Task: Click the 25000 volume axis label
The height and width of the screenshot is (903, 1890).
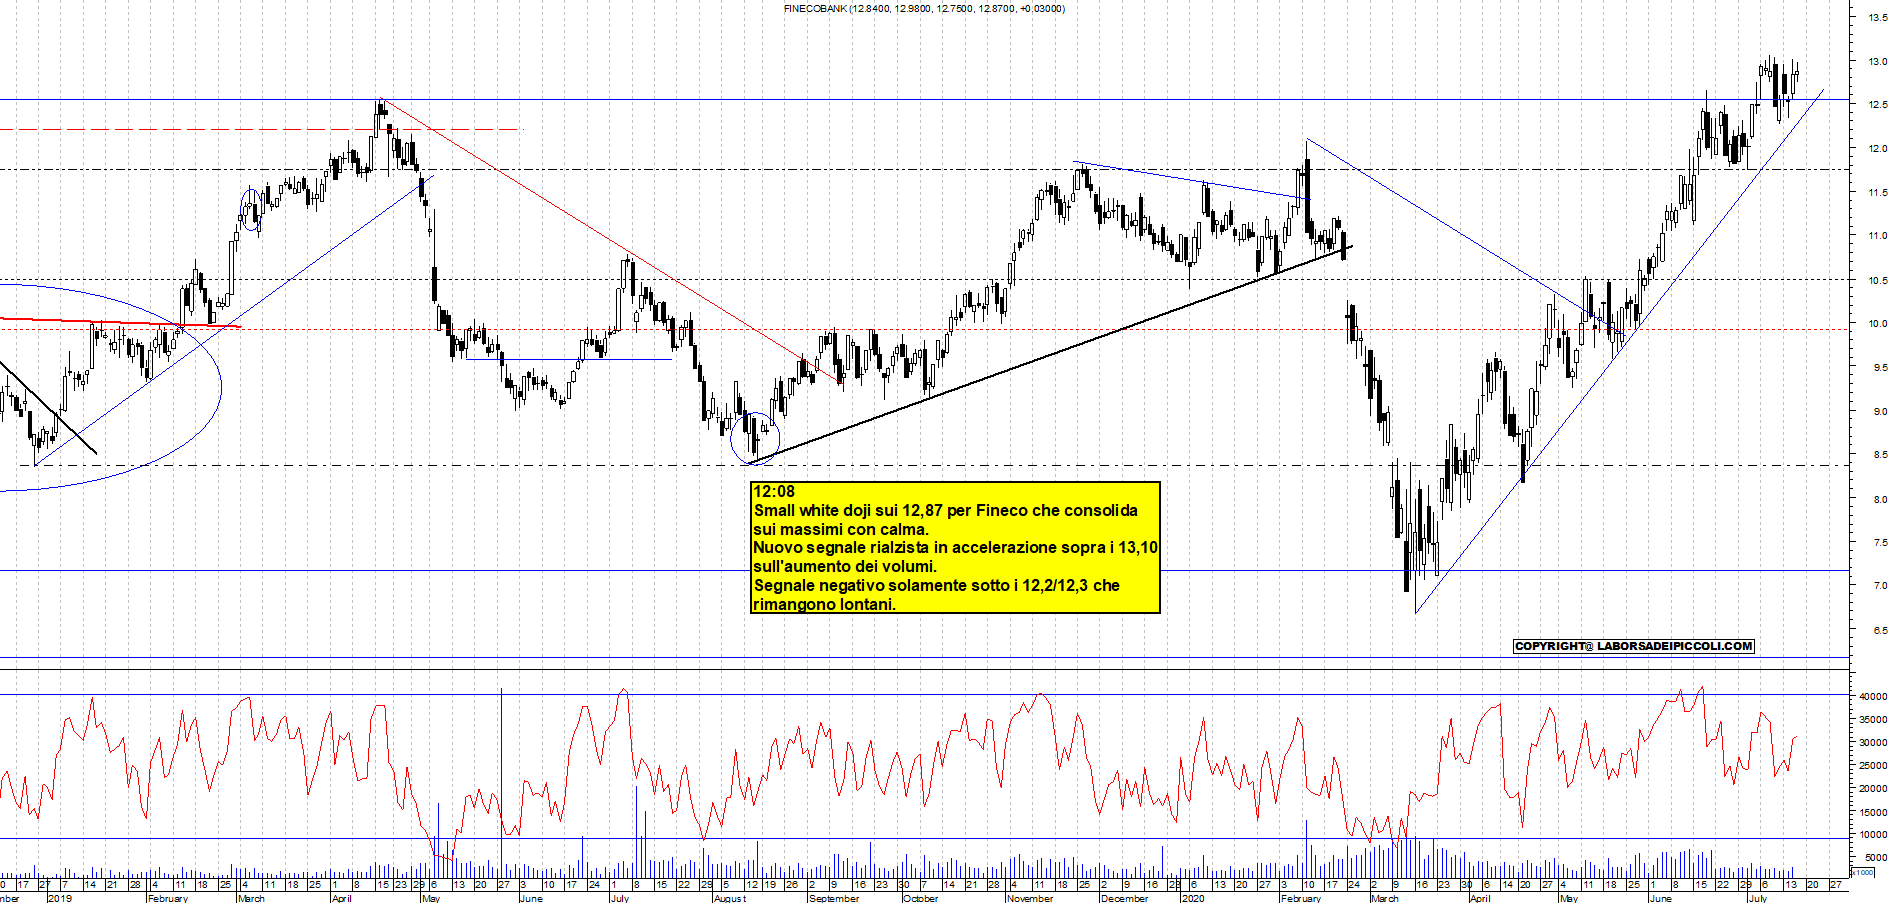Action: [x=1873, y=765]
